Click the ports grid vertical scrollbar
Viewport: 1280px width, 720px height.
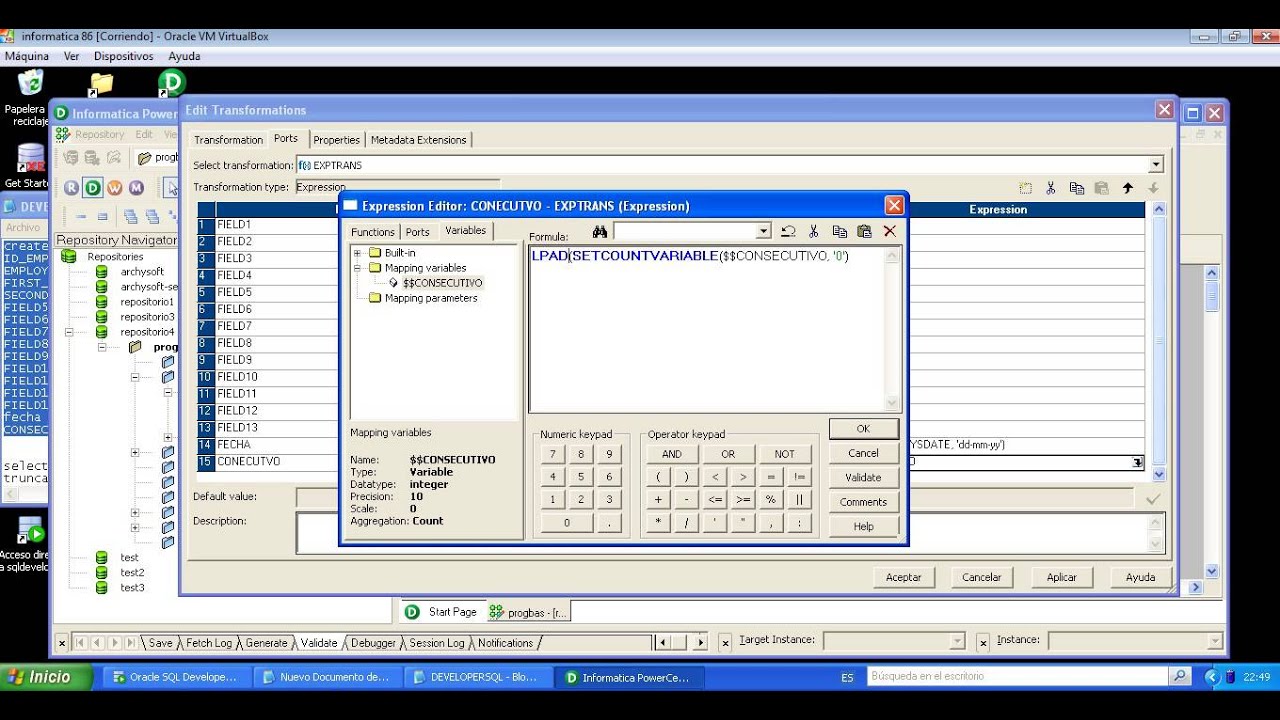click(x=1159, y=342)
